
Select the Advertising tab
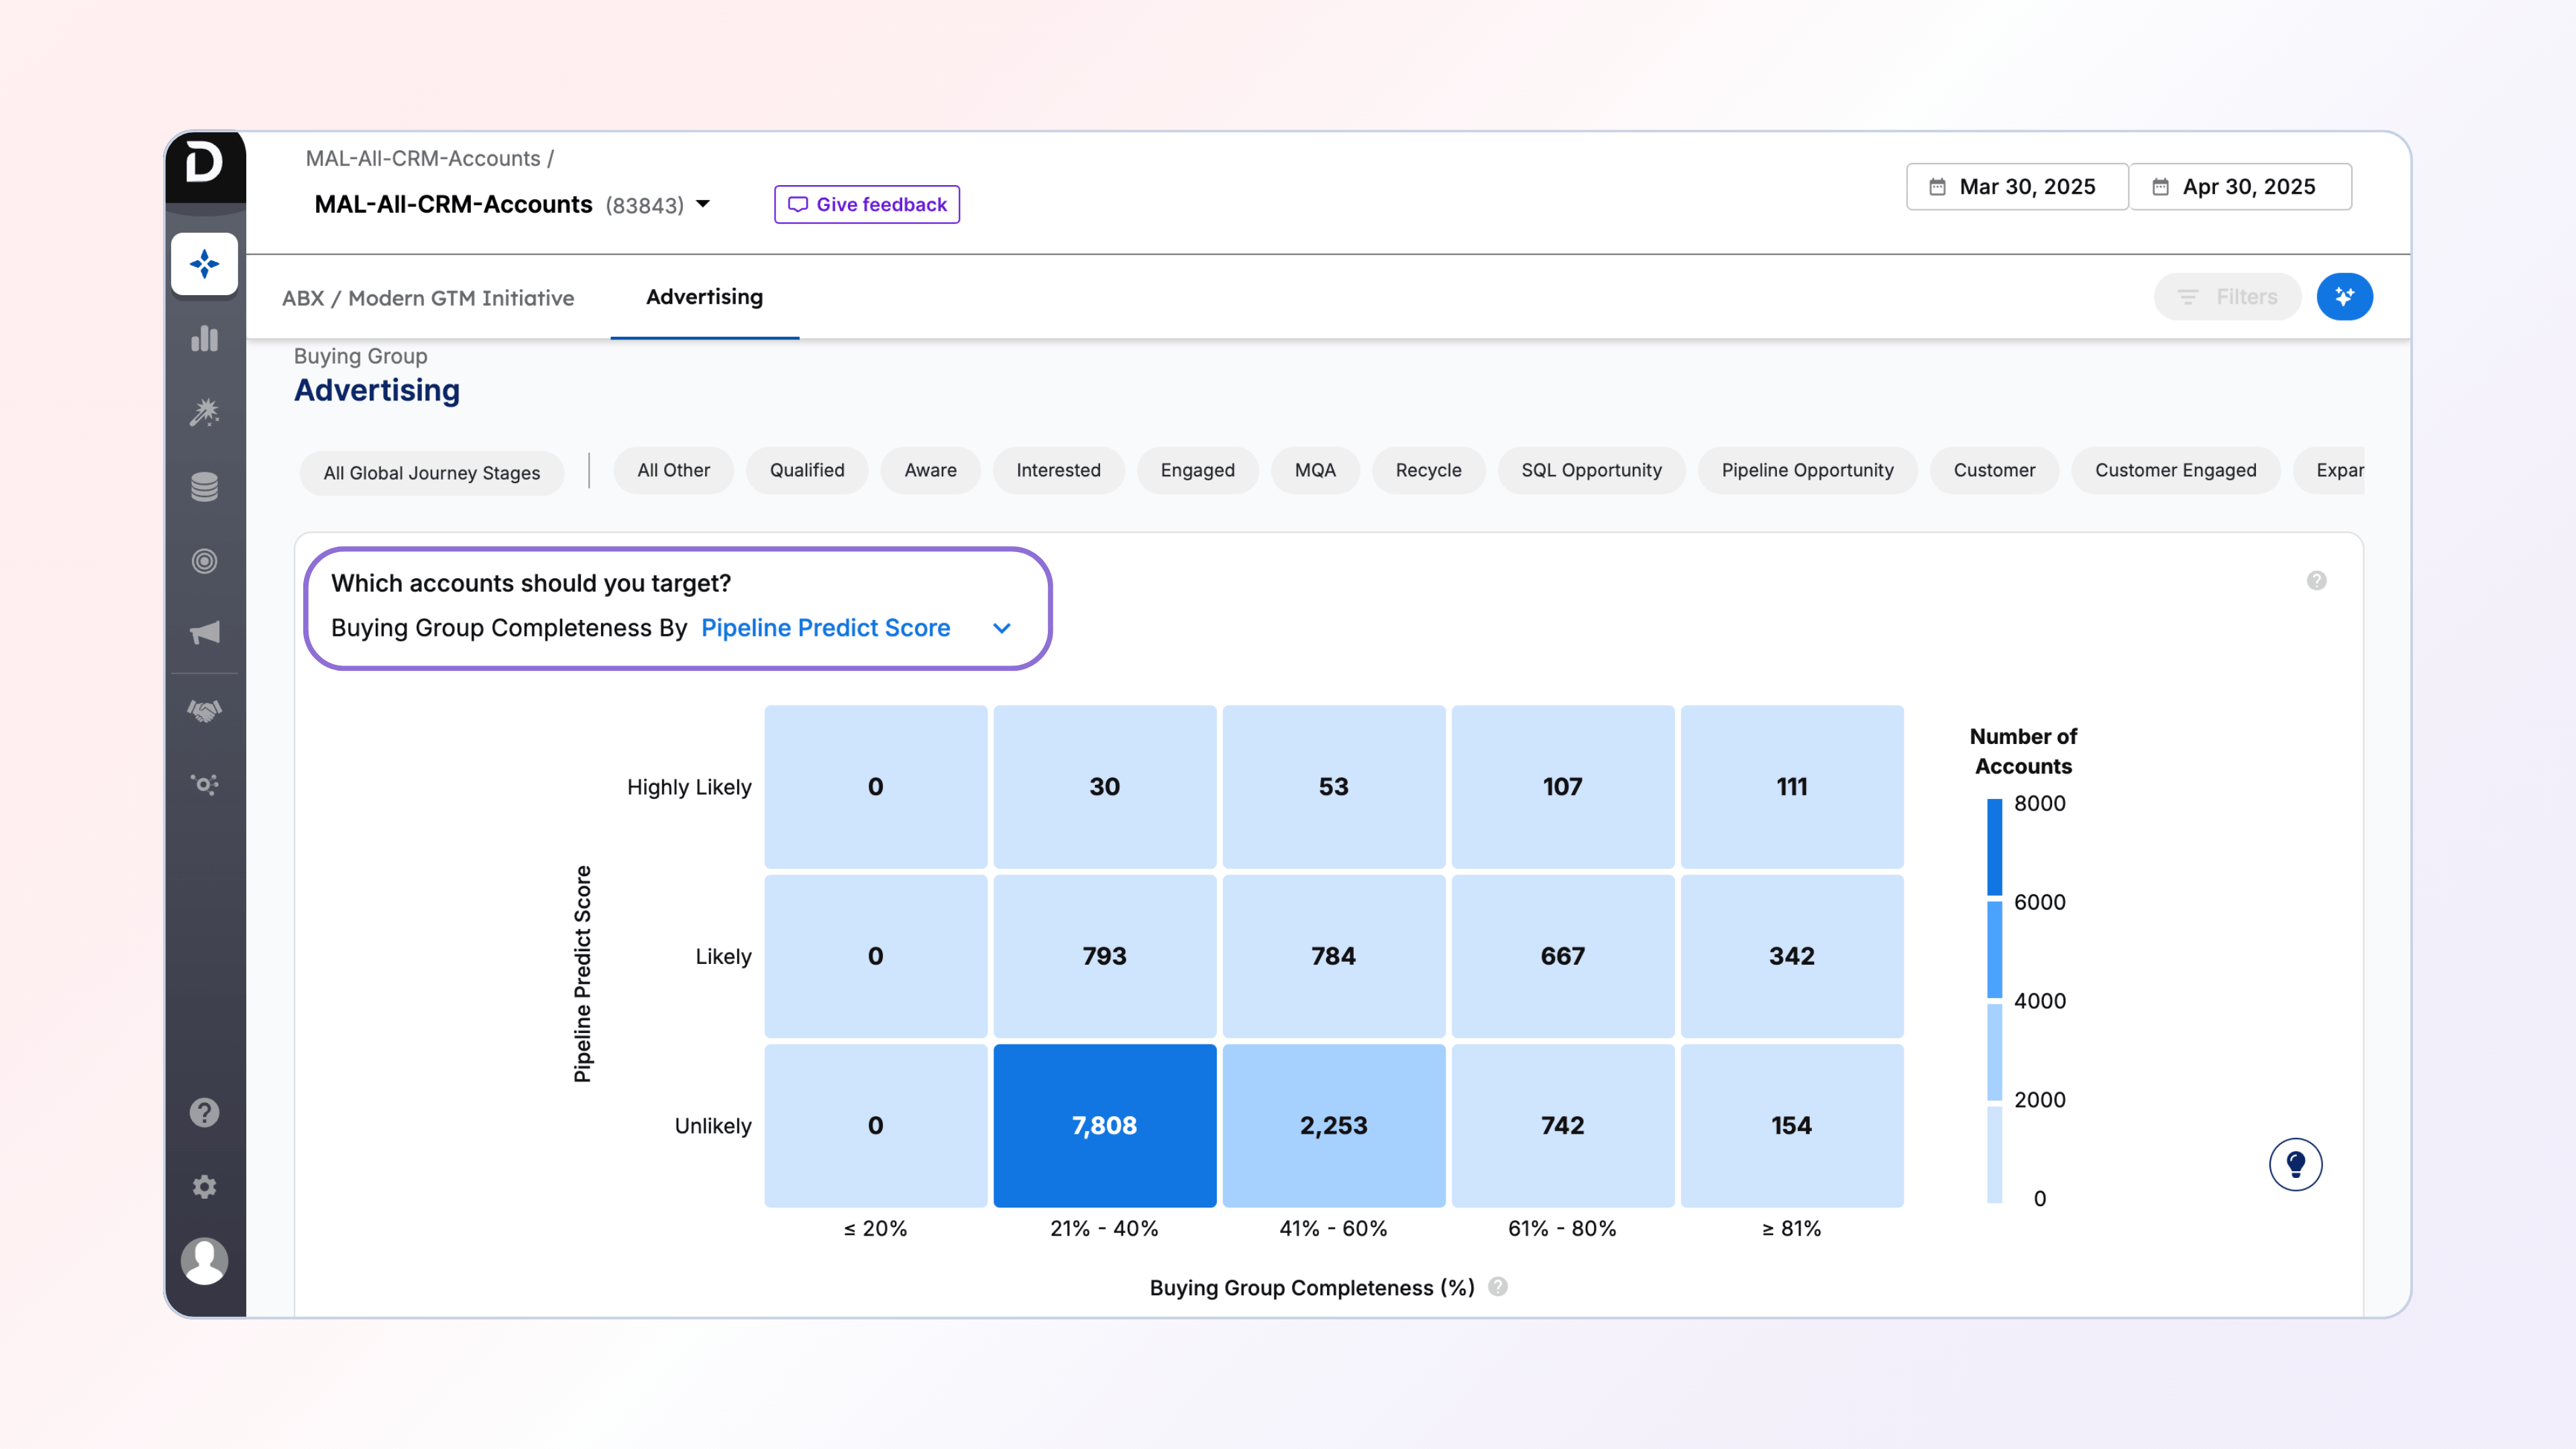point(704,297)
